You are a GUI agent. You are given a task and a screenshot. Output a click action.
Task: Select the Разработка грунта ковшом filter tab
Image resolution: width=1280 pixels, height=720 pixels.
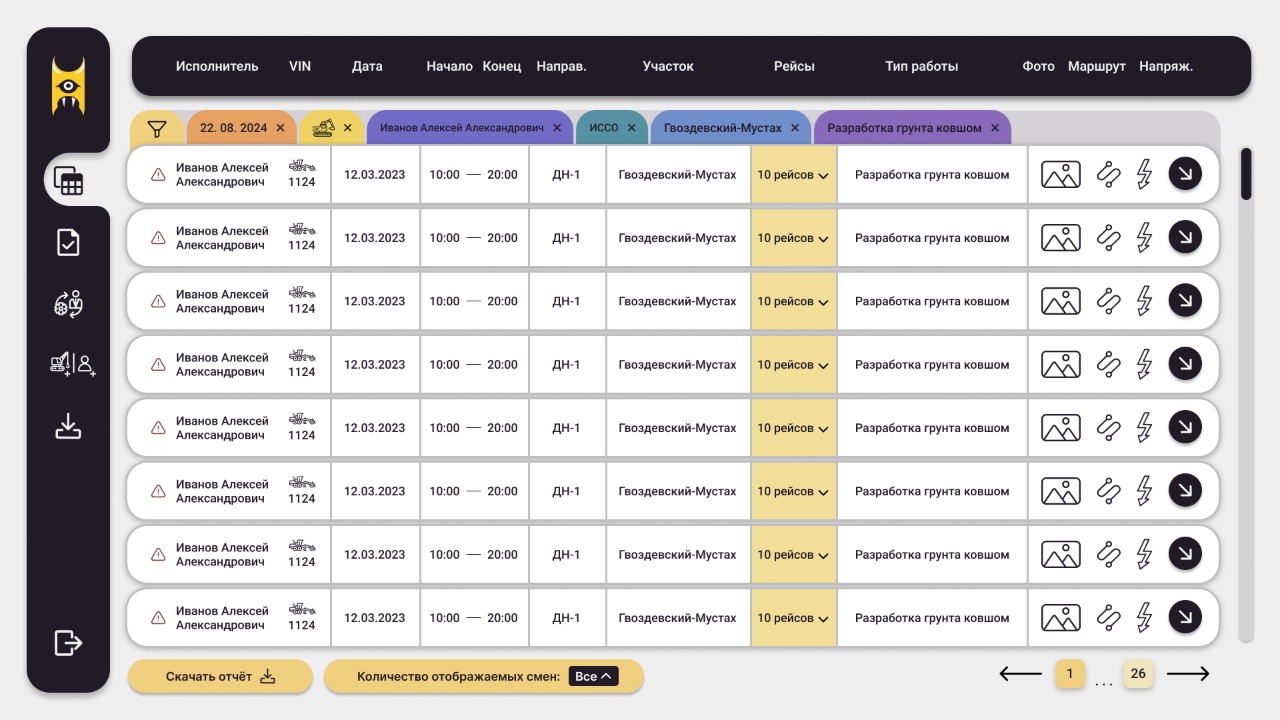pos(913,128)
